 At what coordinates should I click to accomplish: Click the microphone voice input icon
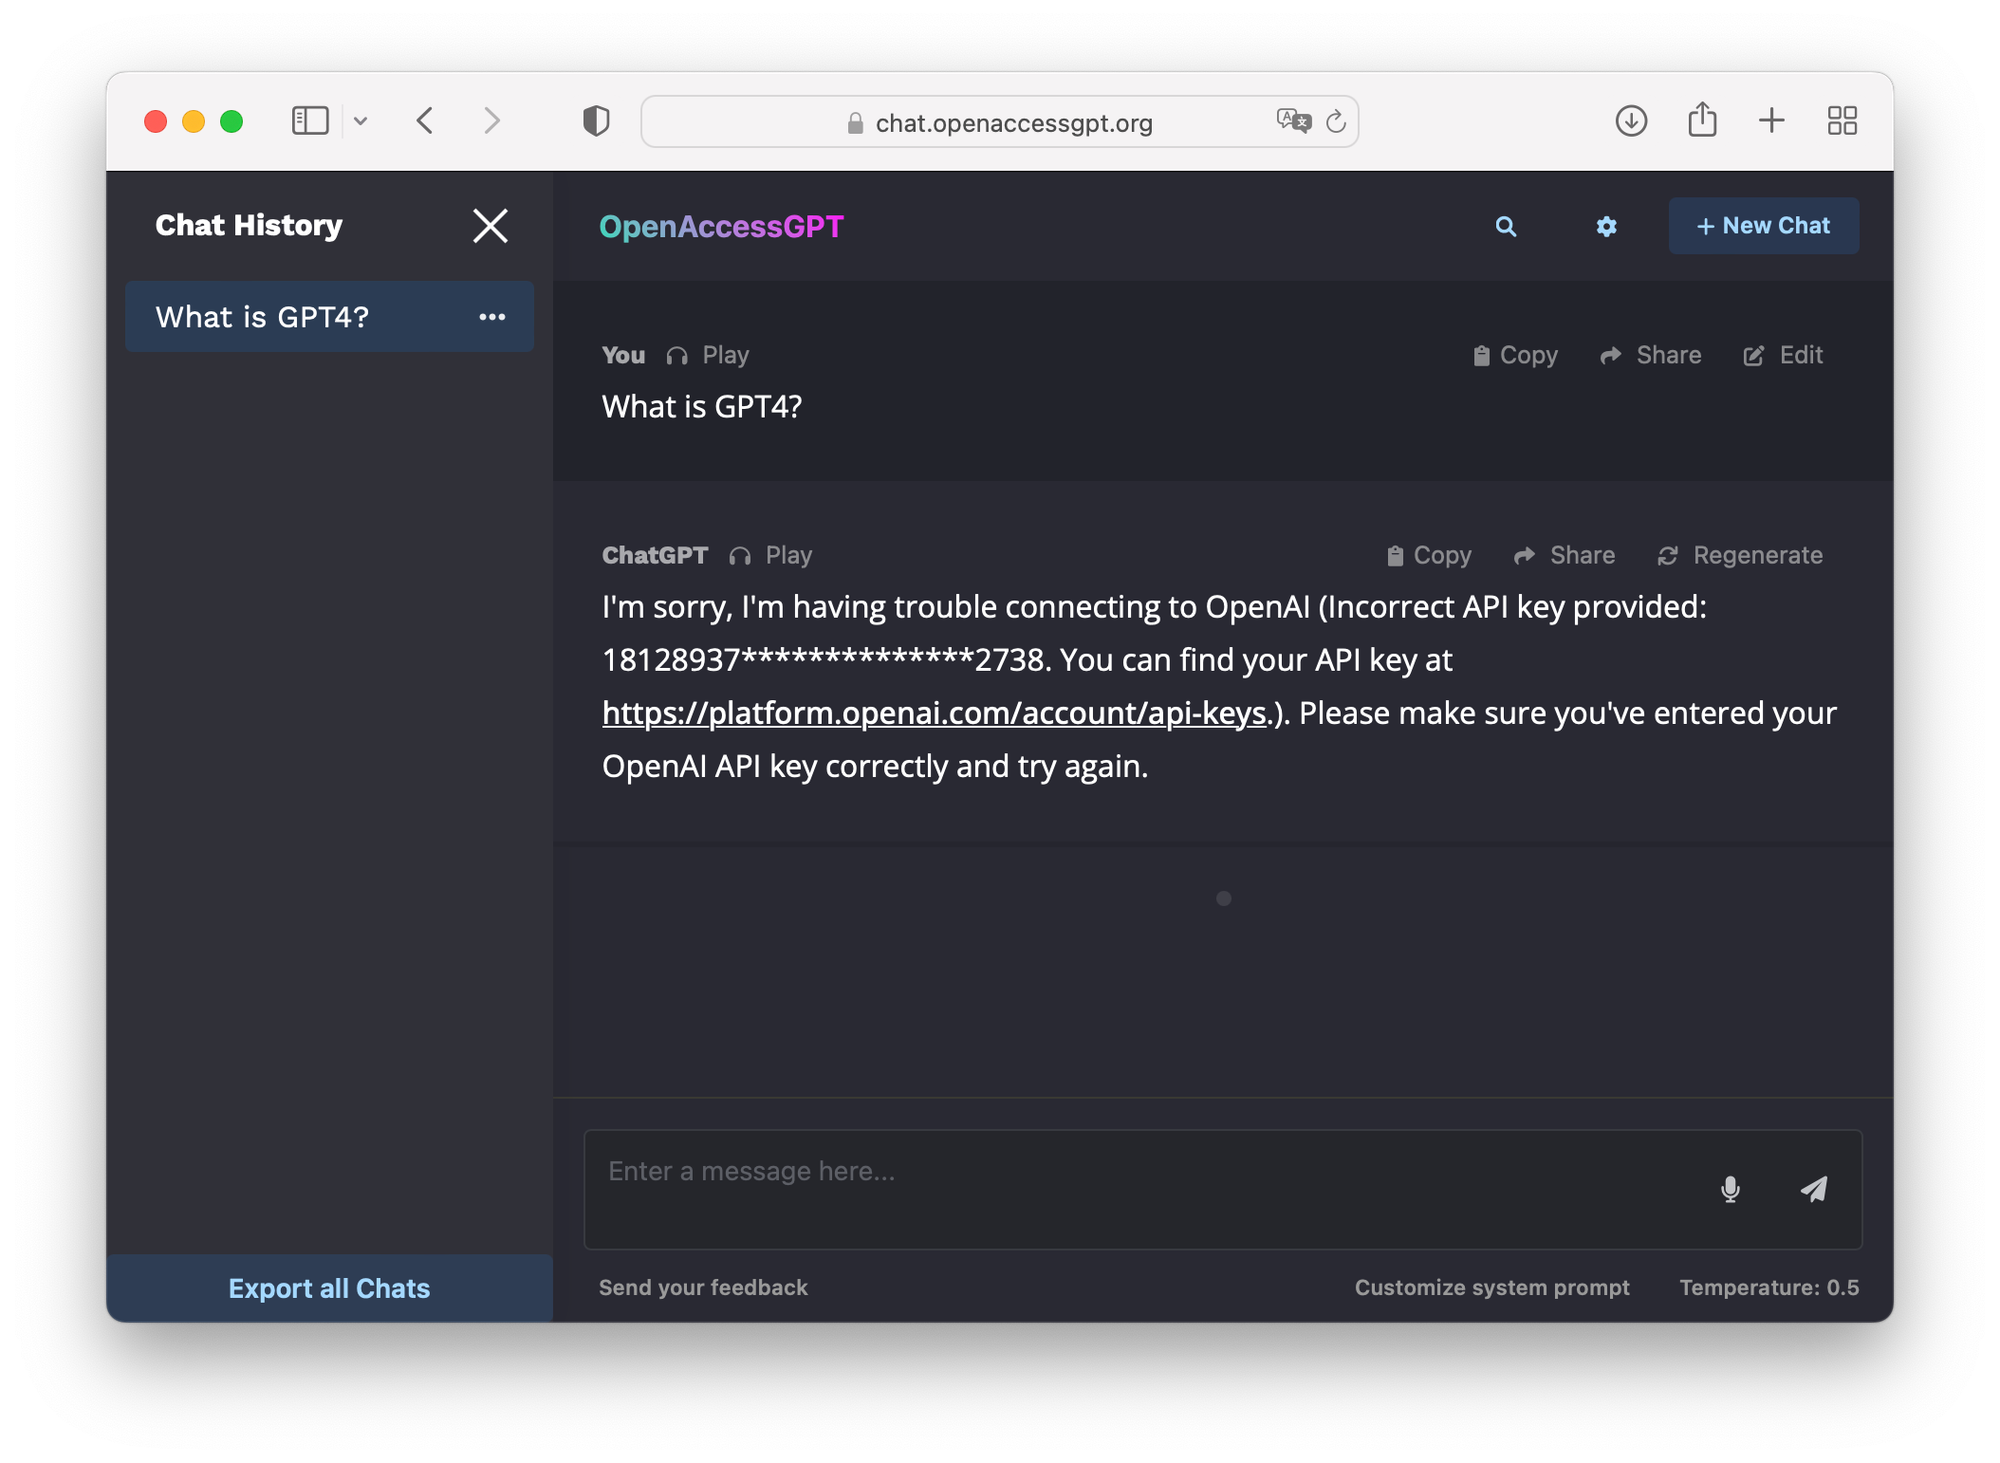pyautogui.click(x=1730, y=1189)
